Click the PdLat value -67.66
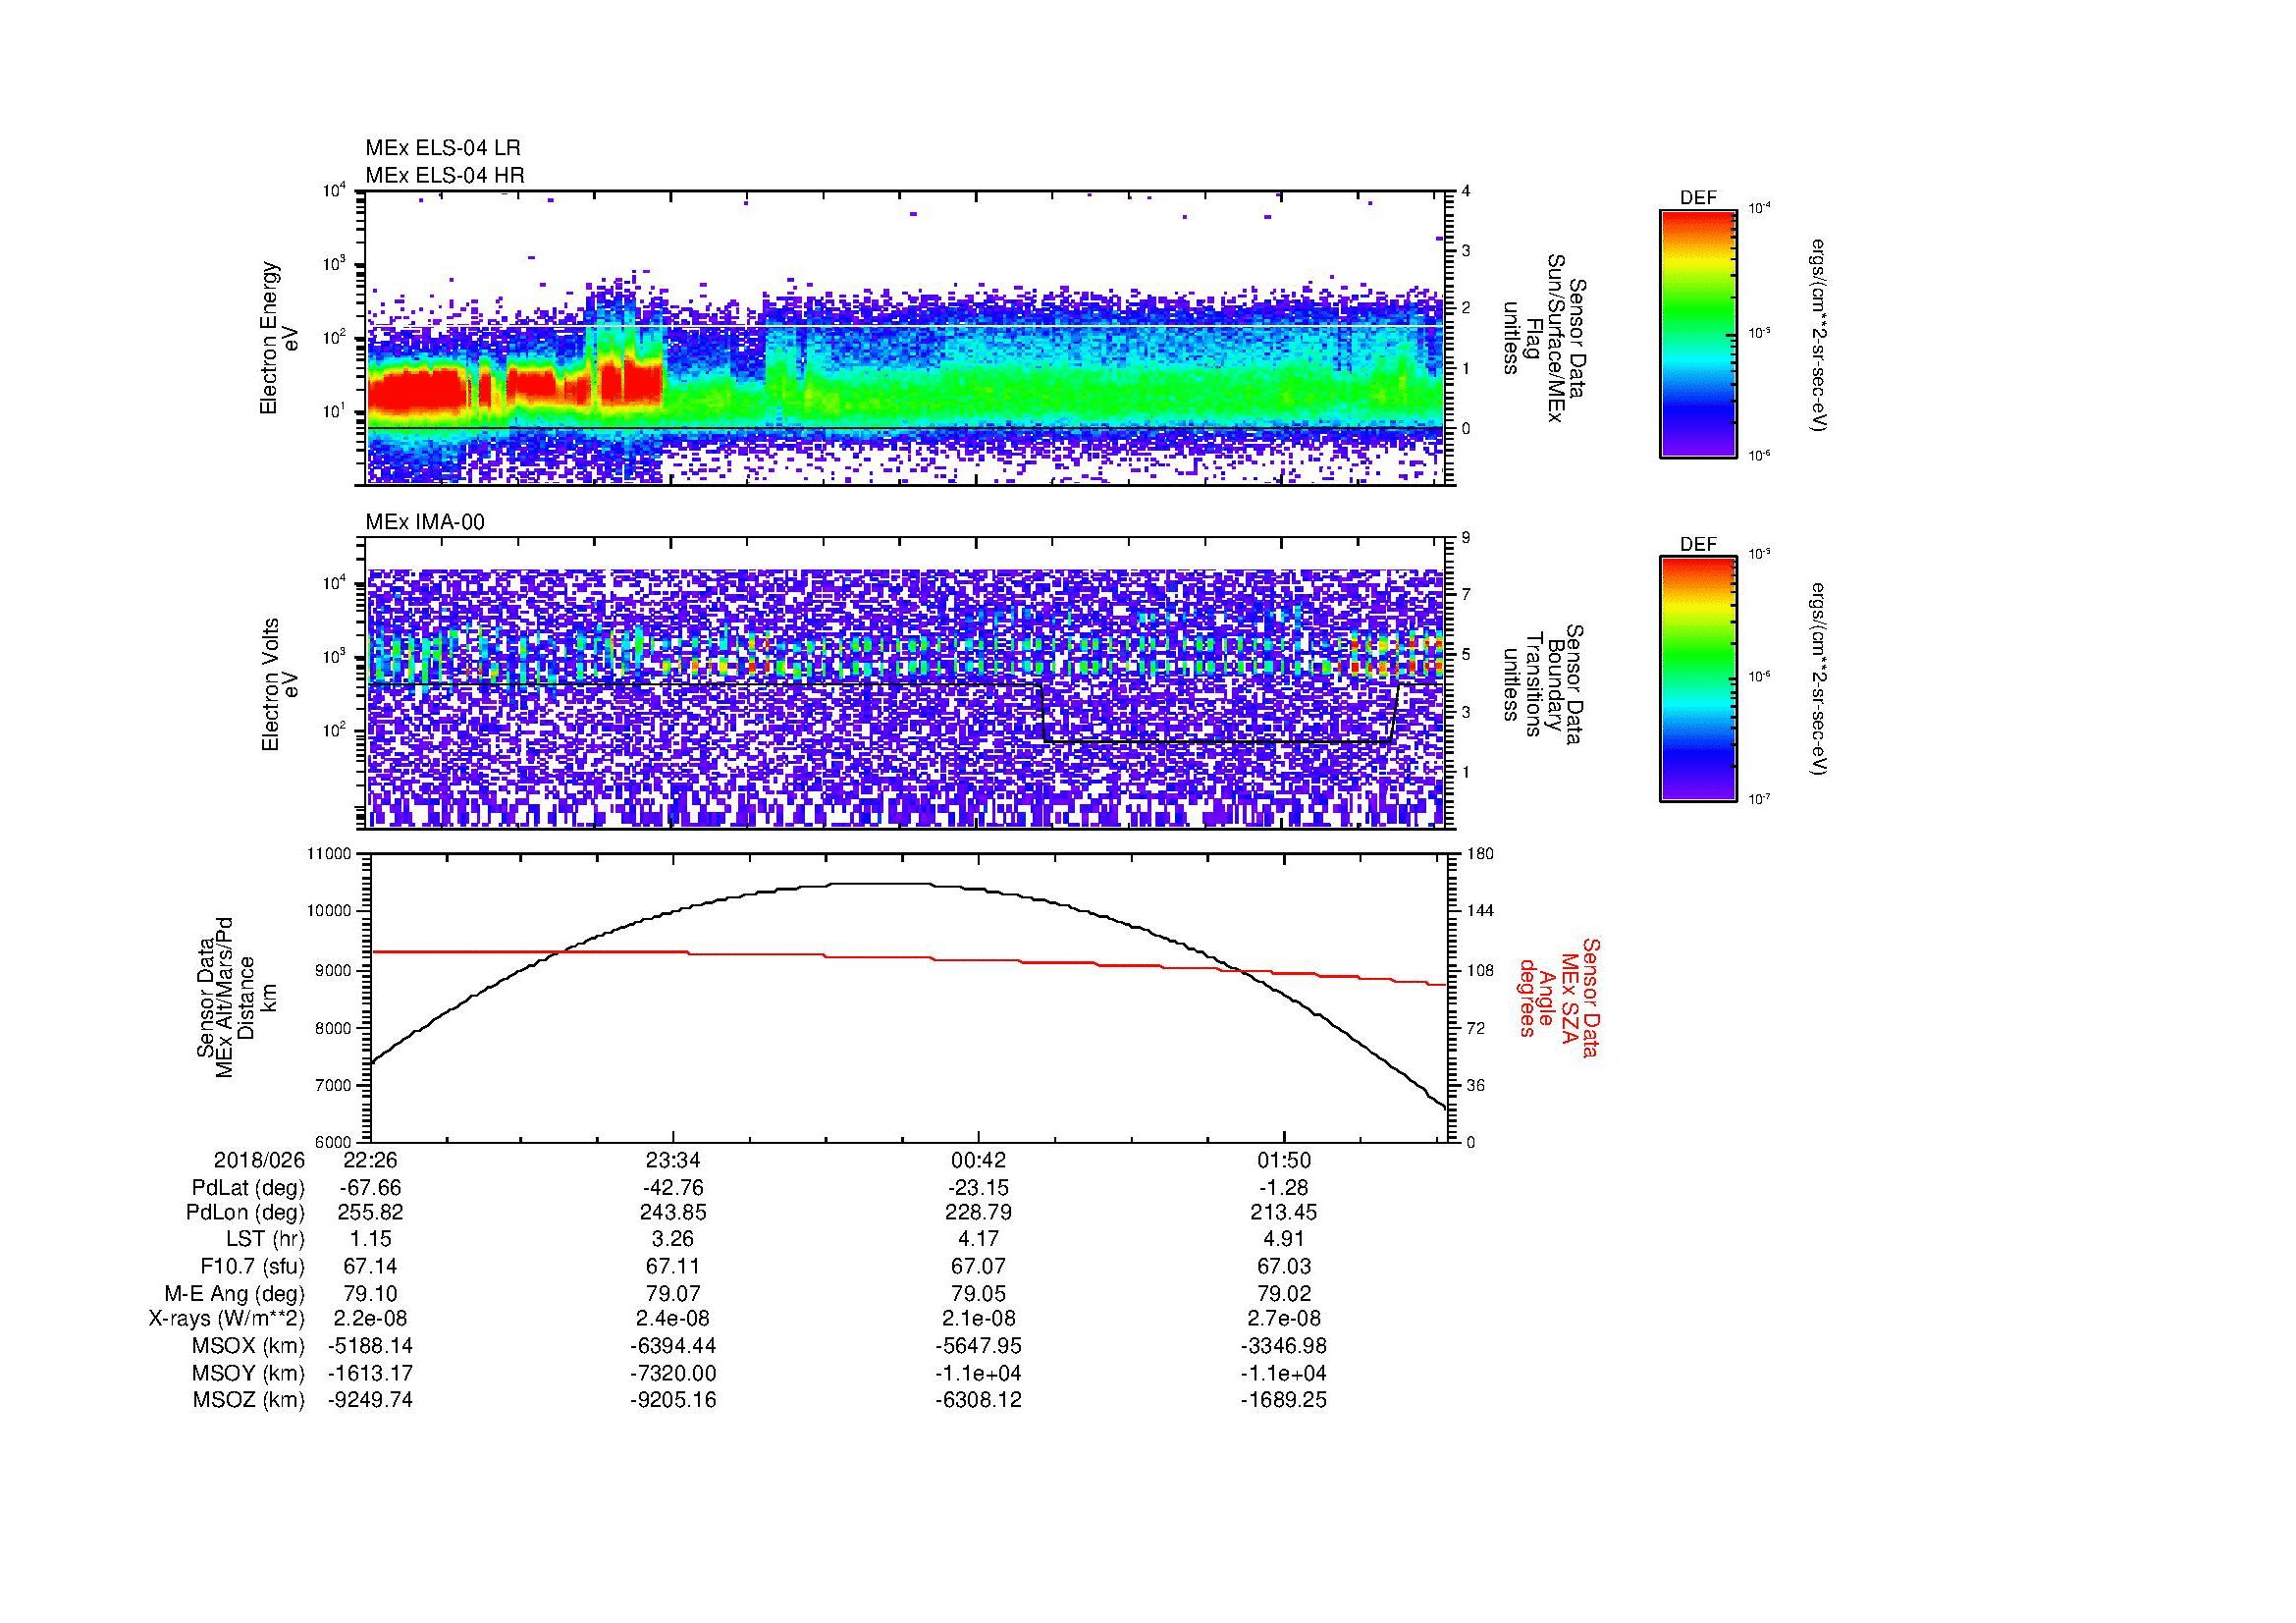Screen dimensions: 2296x1623 pyautogui.click(x=371, y=1188)
